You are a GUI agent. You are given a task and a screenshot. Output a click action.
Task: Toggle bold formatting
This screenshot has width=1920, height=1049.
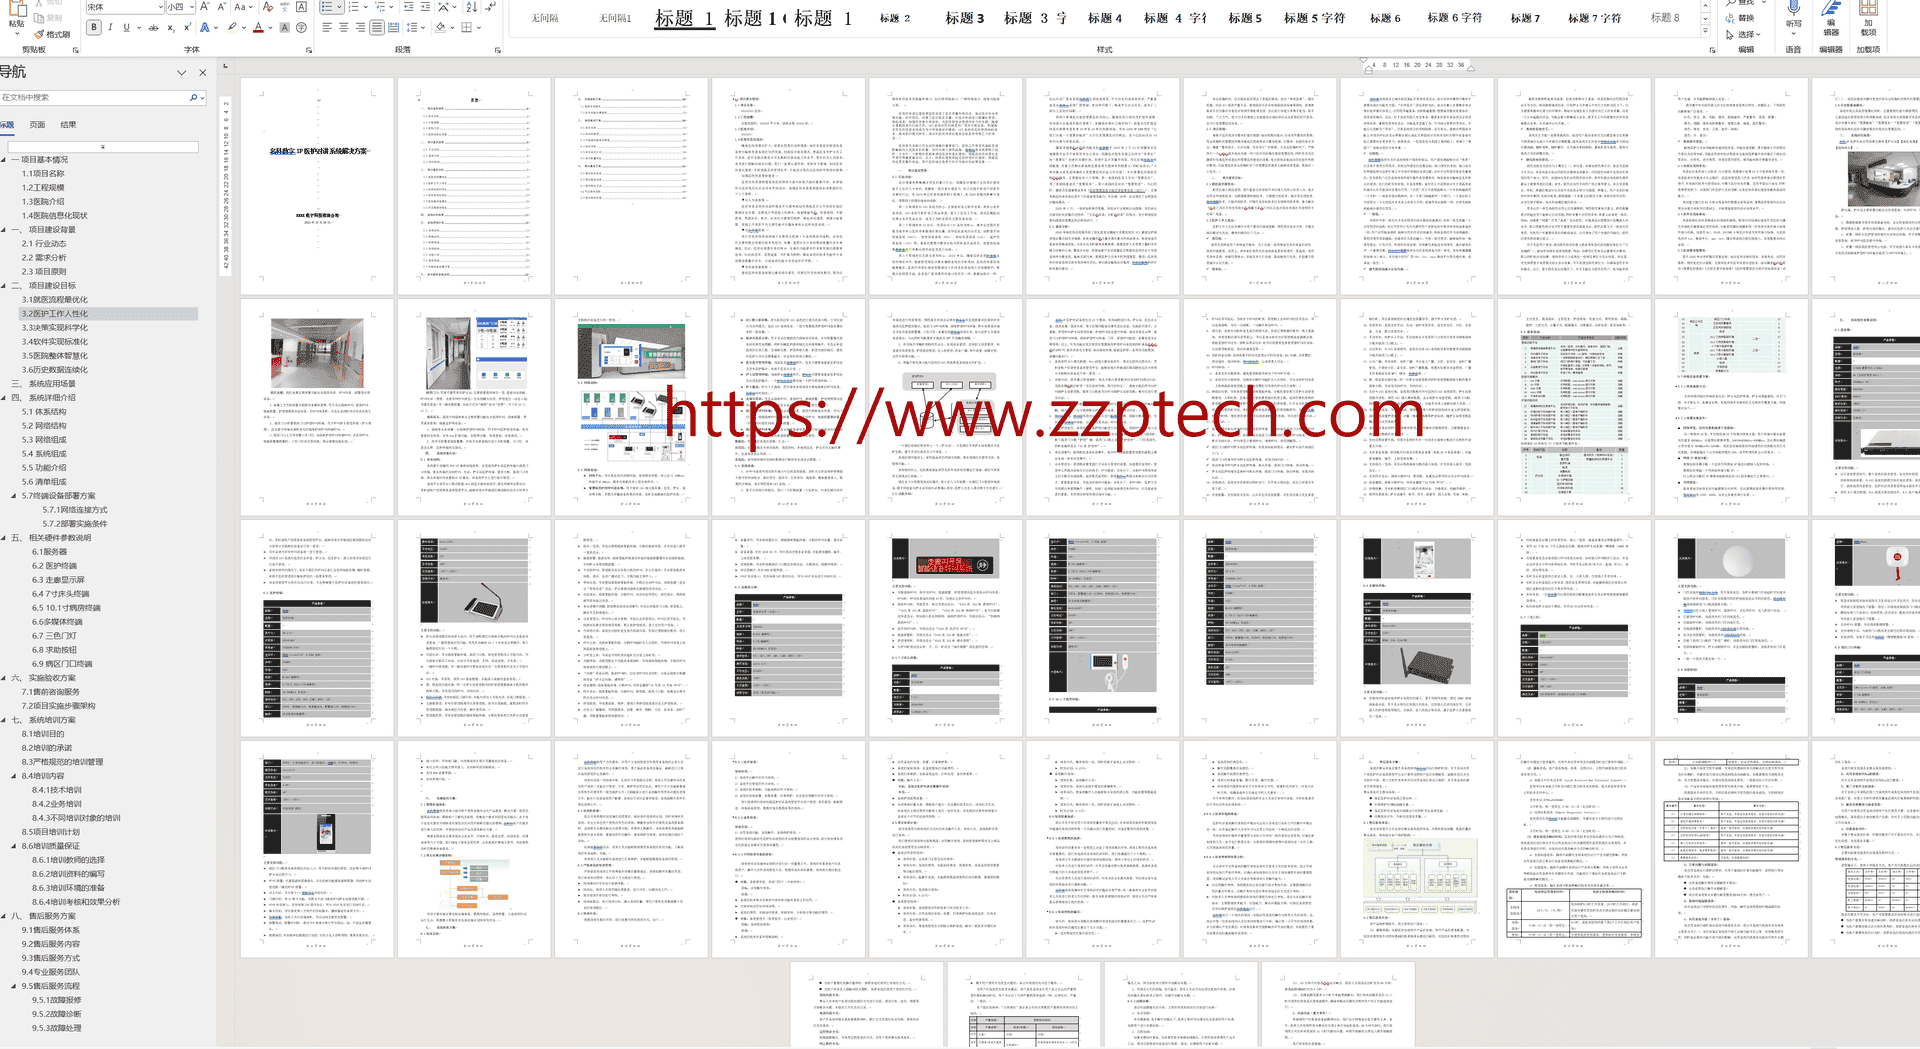pyautogui.click(x=94, y=27)
